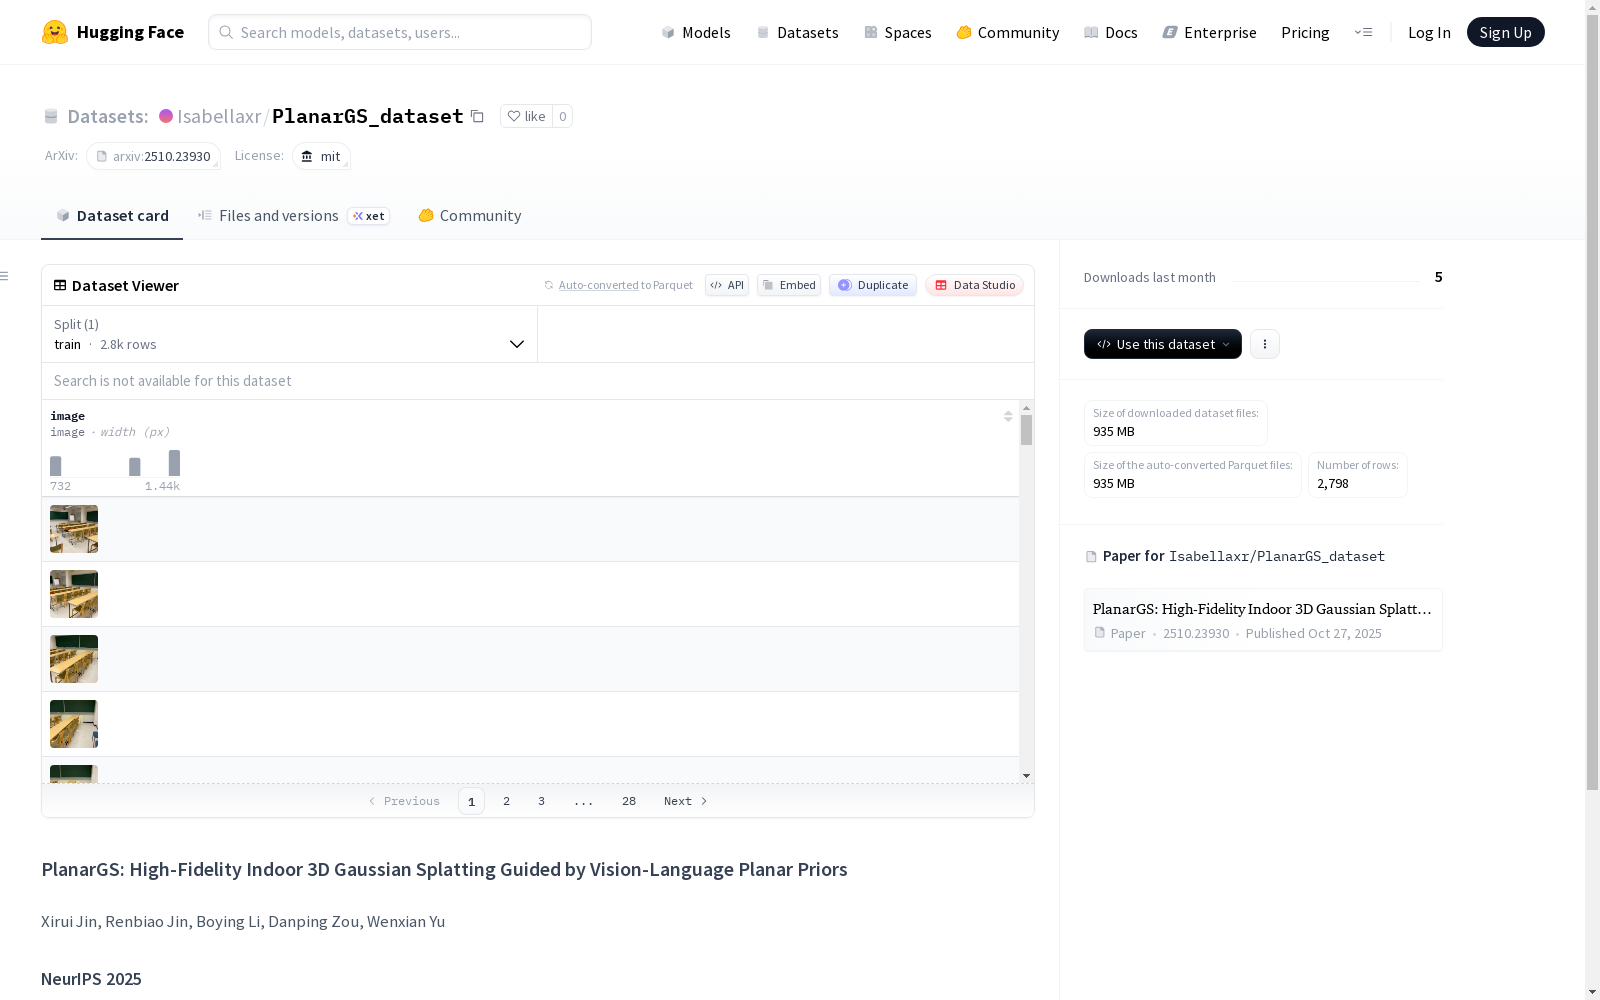
Task: Open the Split train dropdown
Action: 290,334
